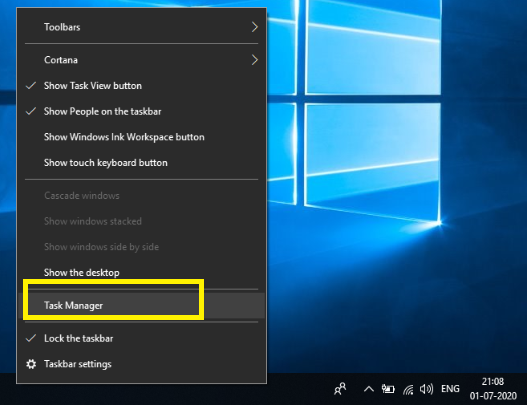The height and width of the screenshot is (405, 527).
Task: Enable Show touch keyboard button
Action: tap(141, 163)
